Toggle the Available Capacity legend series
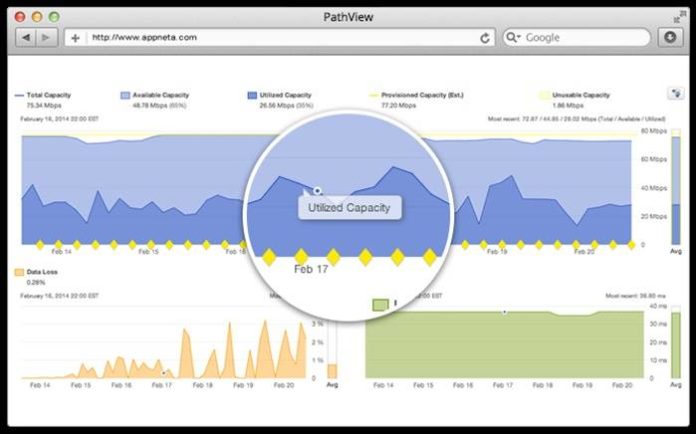Image resolution: width=696 pixels, height=434 pixels. pos(155,95)
